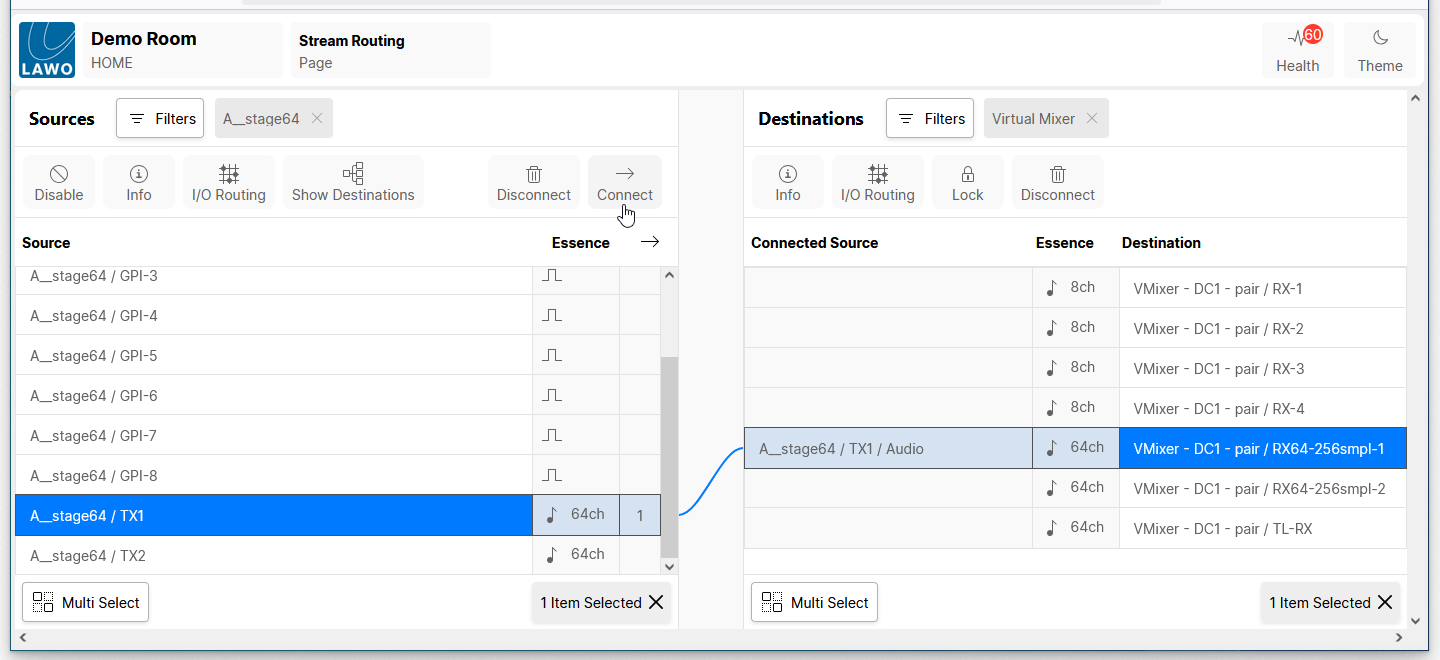This screenshot has width=1440, height=660.
Task: Enable Multi Select in Sources panel
Action: point(86,602)
